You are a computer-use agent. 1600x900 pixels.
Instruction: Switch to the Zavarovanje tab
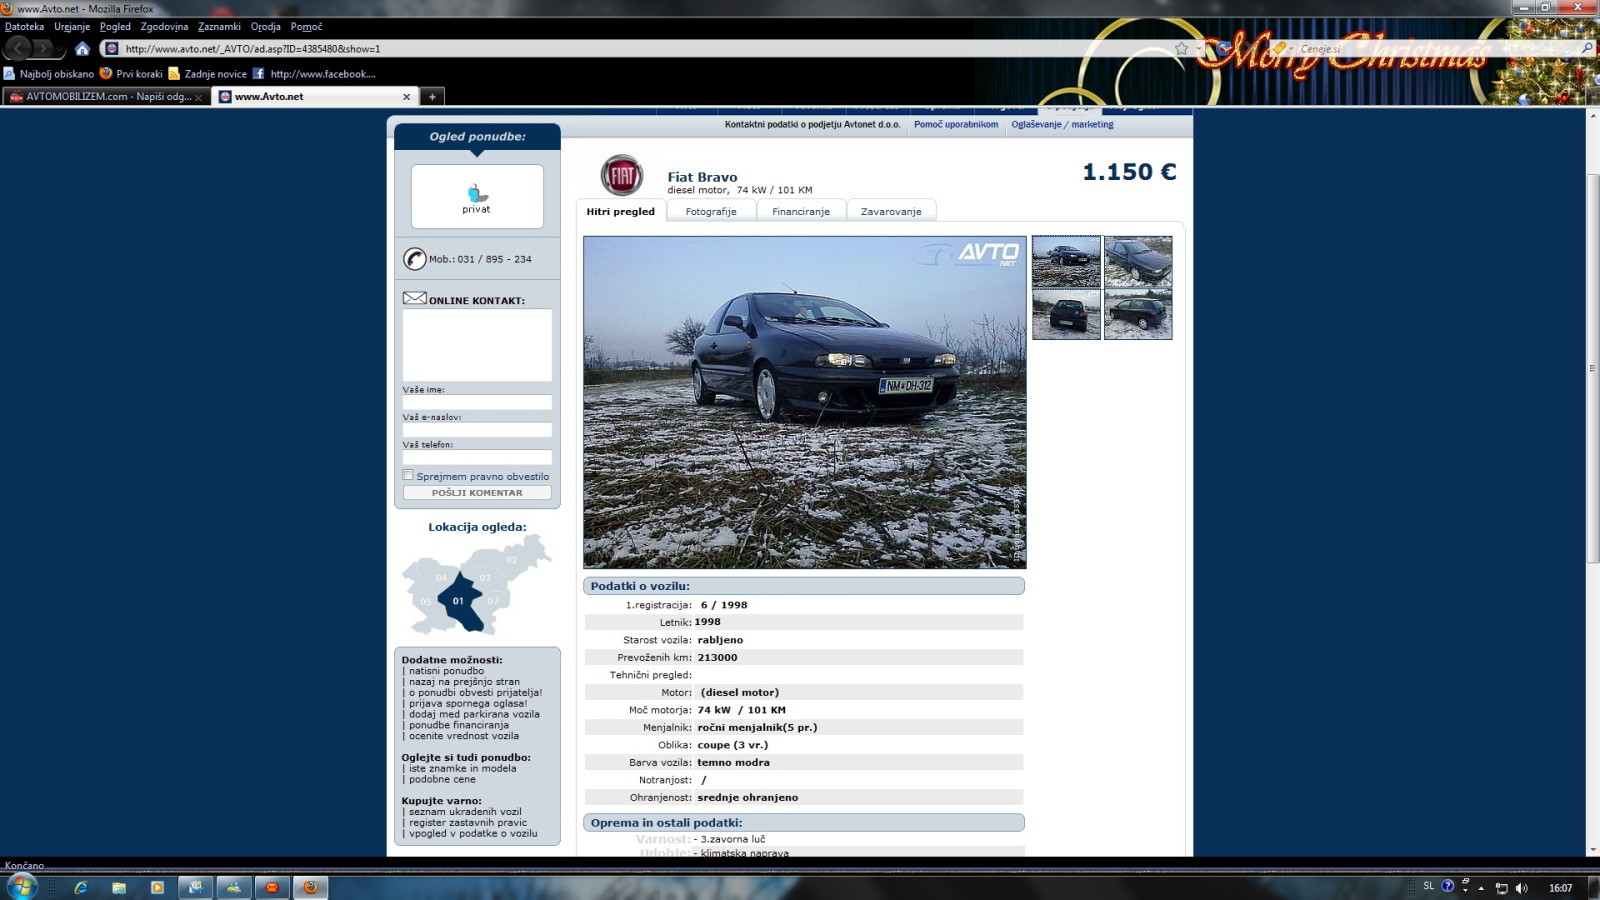coord(891,211)
